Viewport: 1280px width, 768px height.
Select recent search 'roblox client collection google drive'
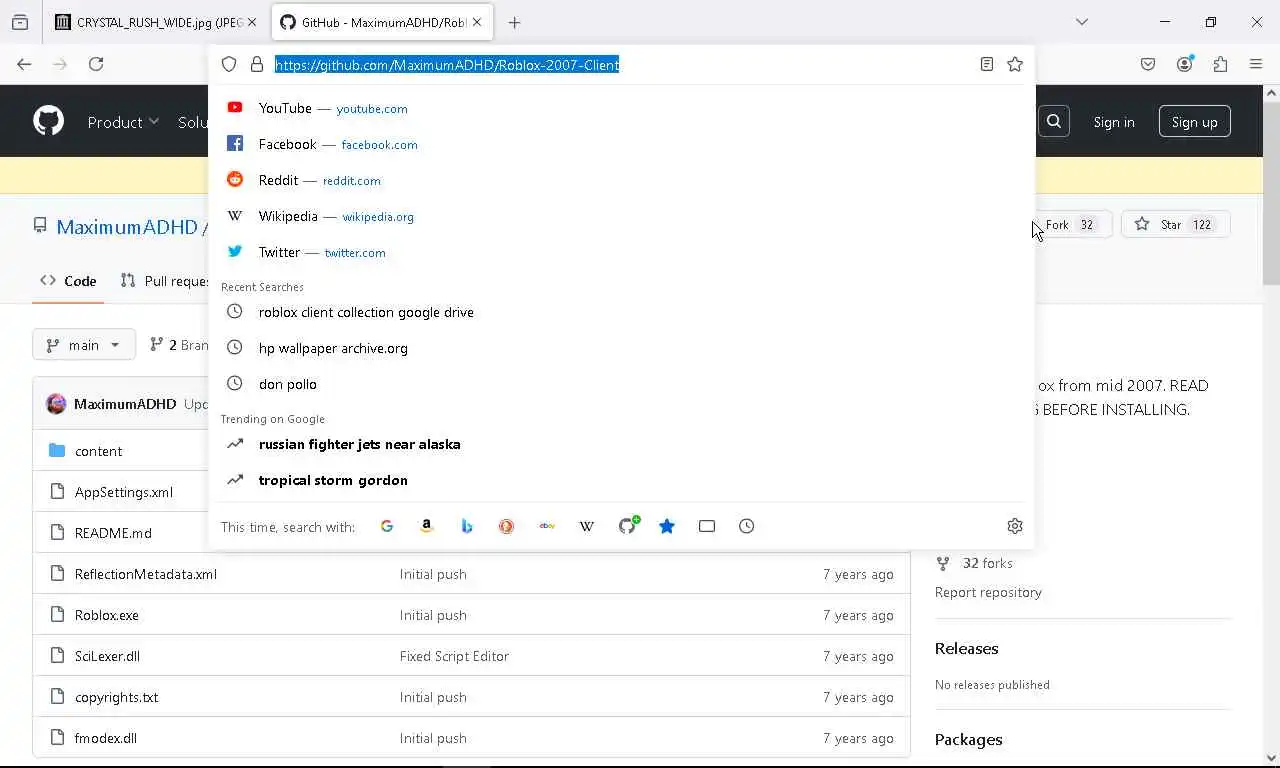click(621, 312)
